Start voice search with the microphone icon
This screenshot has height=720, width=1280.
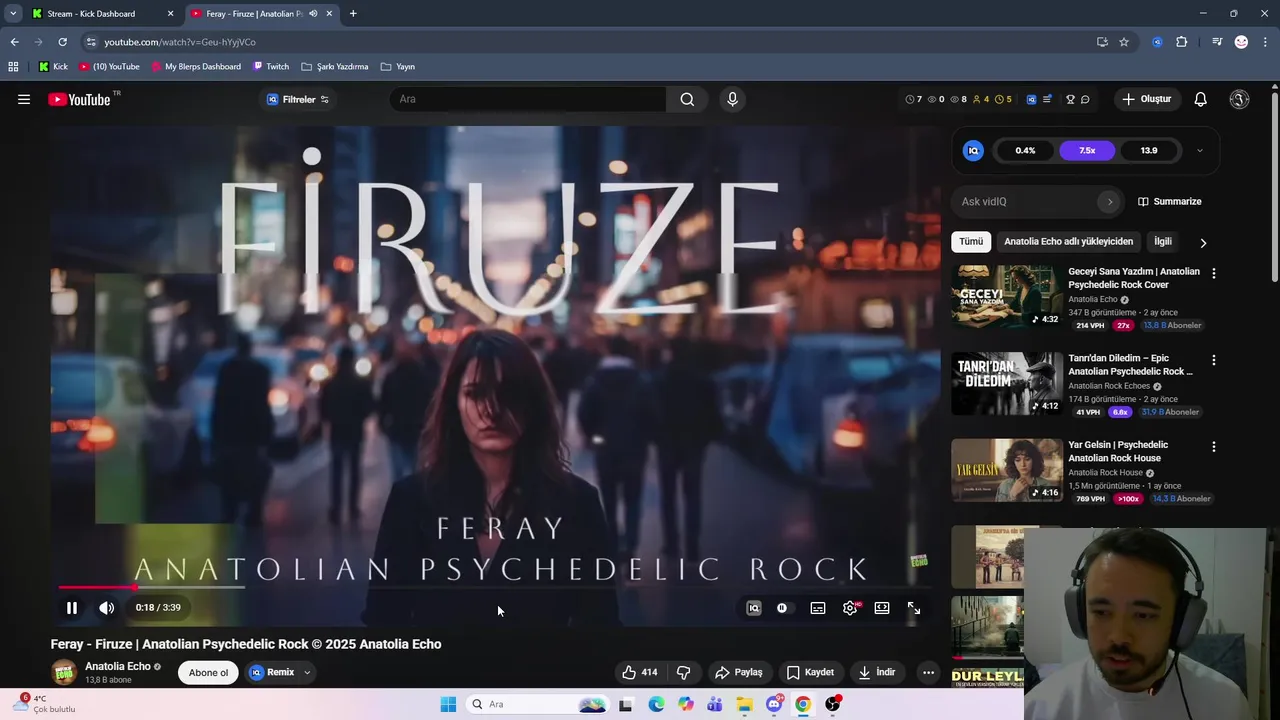(x=732, y=99)
